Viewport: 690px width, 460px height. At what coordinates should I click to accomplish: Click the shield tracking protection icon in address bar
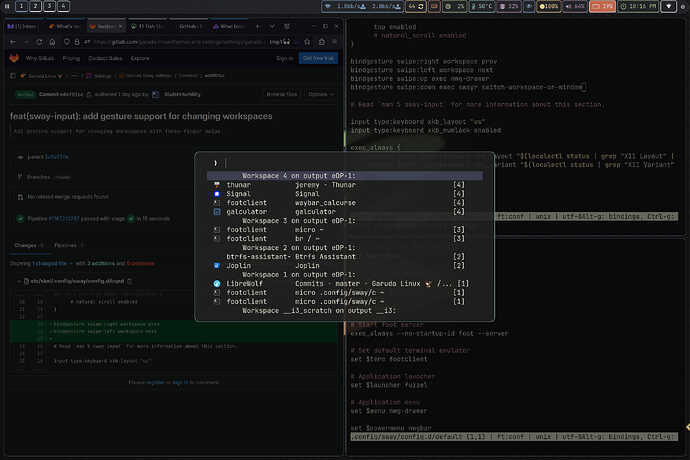66,42
